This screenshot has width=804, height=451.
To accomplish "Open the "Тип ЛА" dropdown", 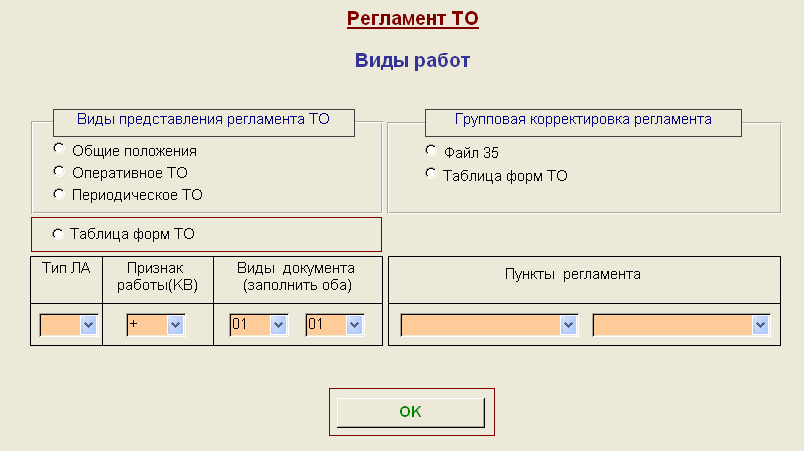I will click(x=88, y=325).
